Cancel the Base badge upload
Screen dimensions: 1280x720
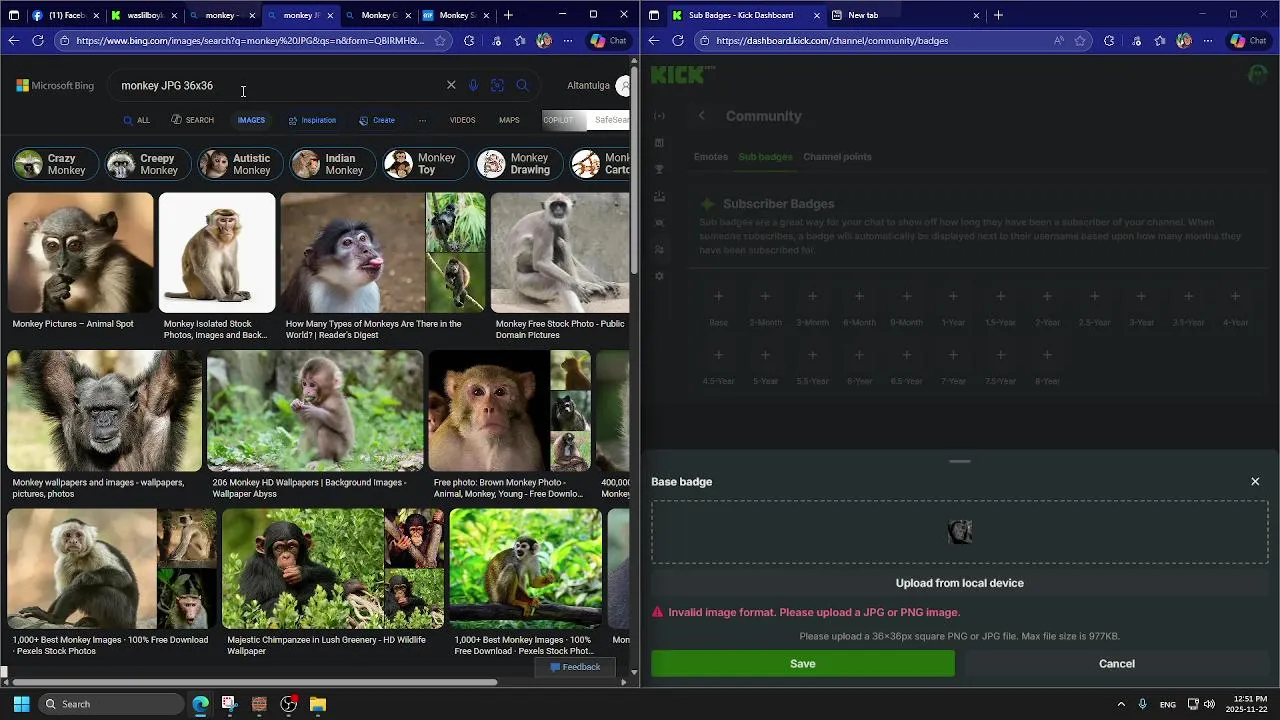[x=1117, y=664]
